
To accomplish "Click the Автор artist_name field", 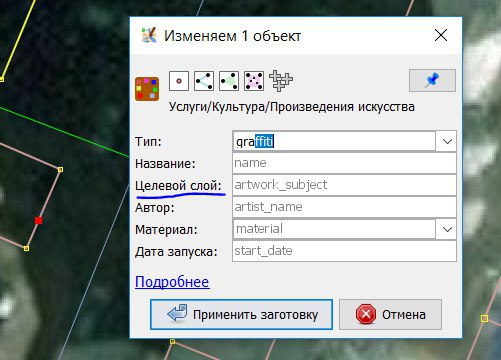I will [x=344, y=207].
